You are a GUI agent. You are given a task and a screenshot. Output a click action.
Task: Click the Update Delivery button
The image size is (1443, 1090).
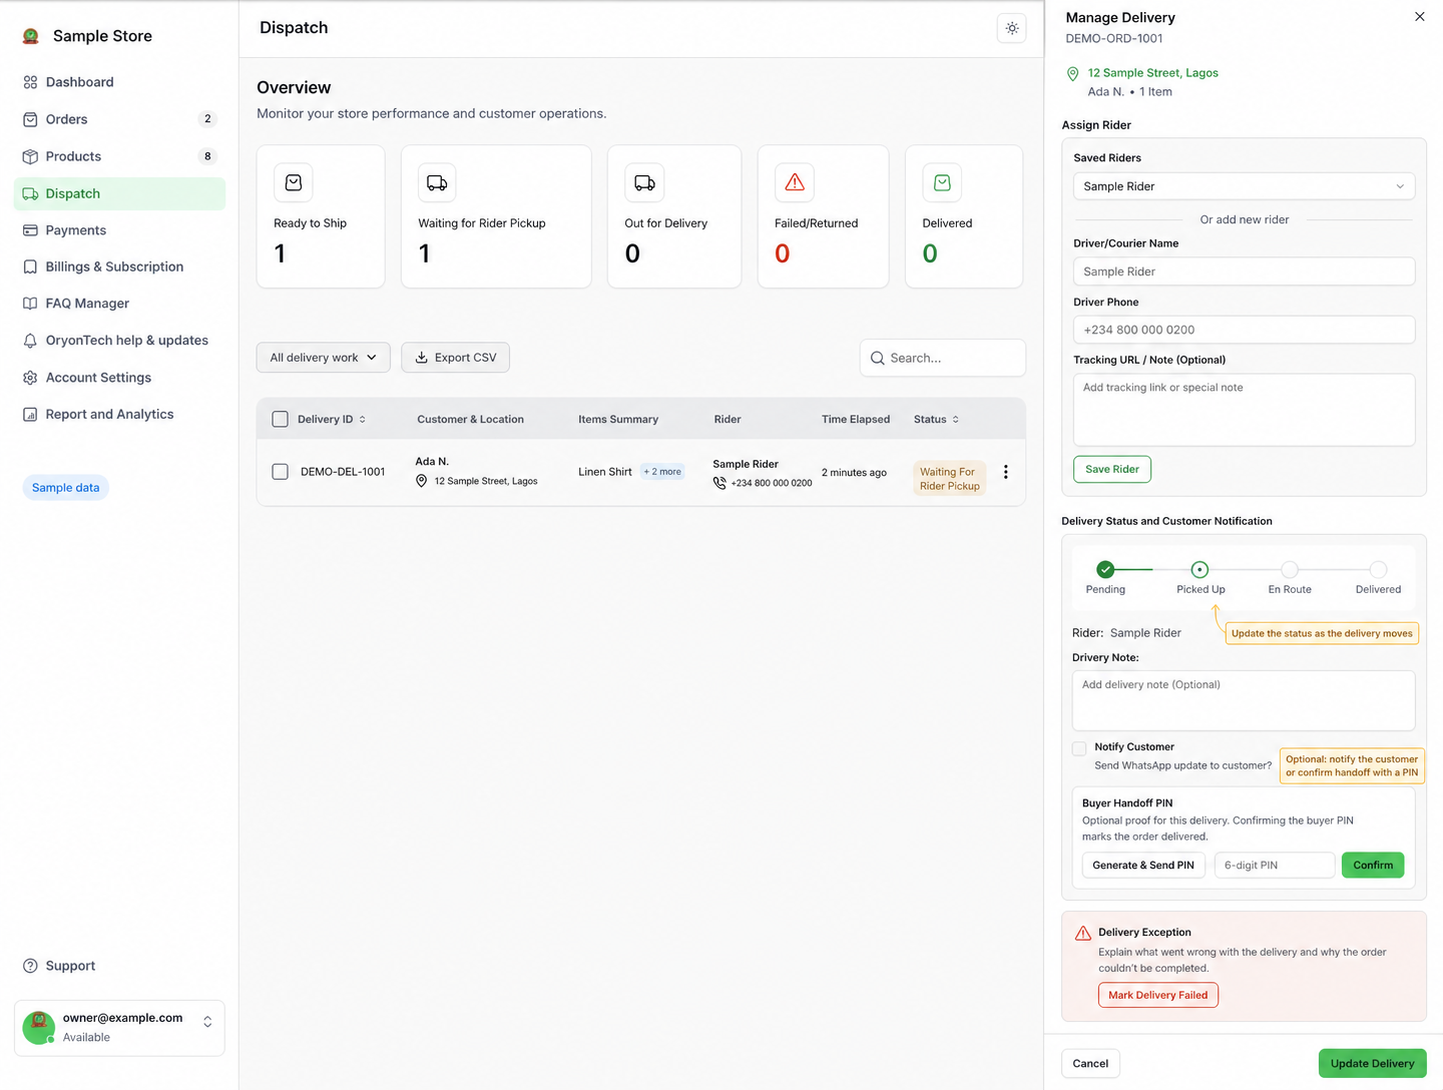tap(1372, 1063)
